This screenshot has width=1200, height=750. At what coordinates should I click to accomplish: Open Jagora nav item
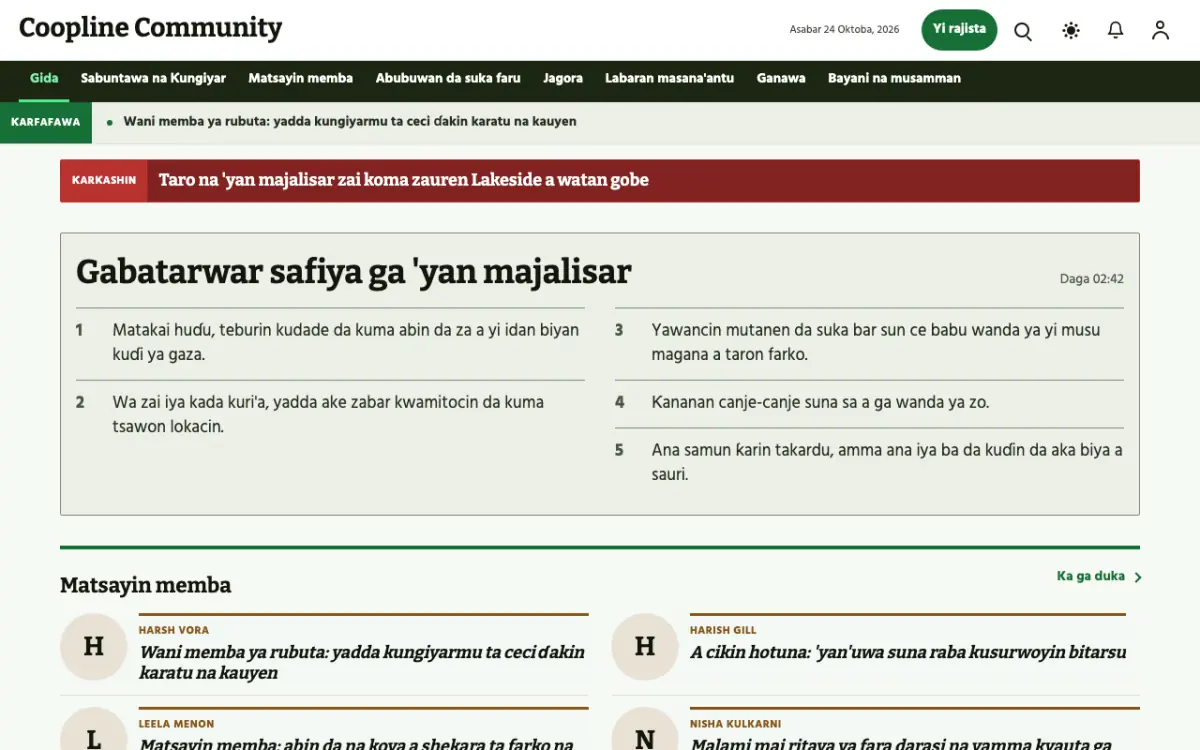pyautogui.click(x=563, y=78)
